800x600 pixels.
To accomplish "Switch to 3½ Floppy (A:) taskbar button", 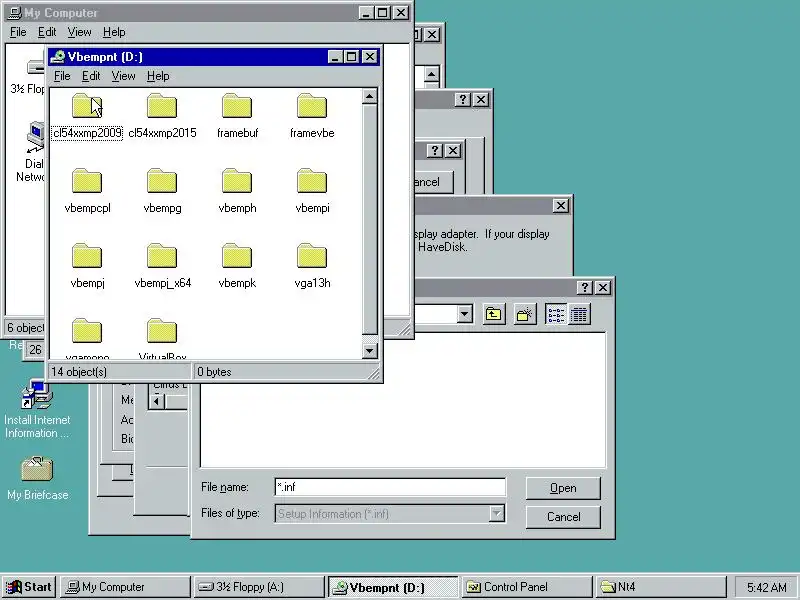I will (259, 587).
